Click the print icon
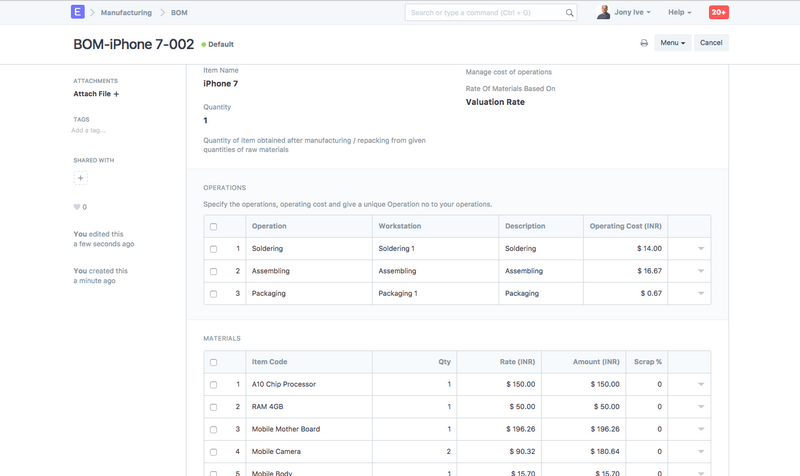Screen dimensions: 800x476 644,43
